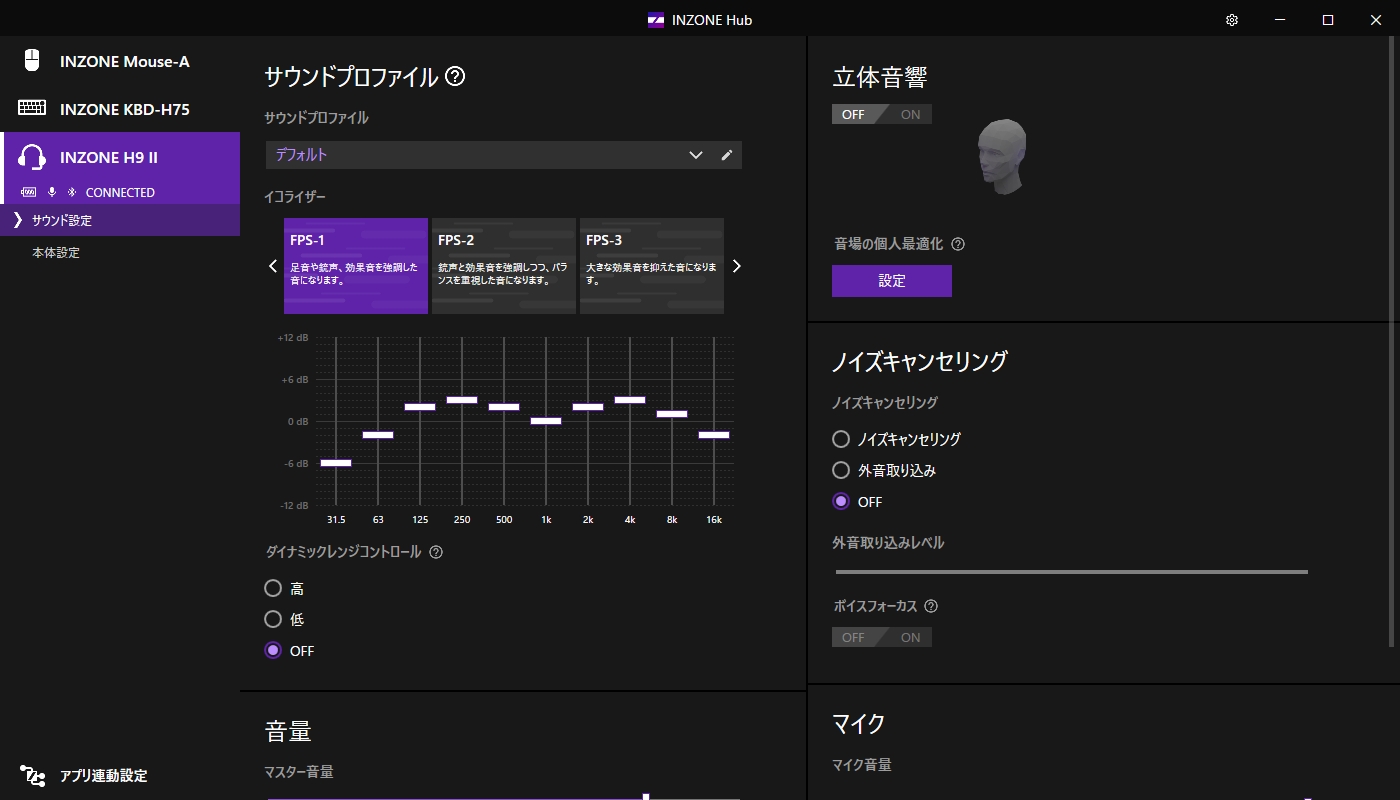Click the 63 Hz equalizer slider handle

click(378, 435)
